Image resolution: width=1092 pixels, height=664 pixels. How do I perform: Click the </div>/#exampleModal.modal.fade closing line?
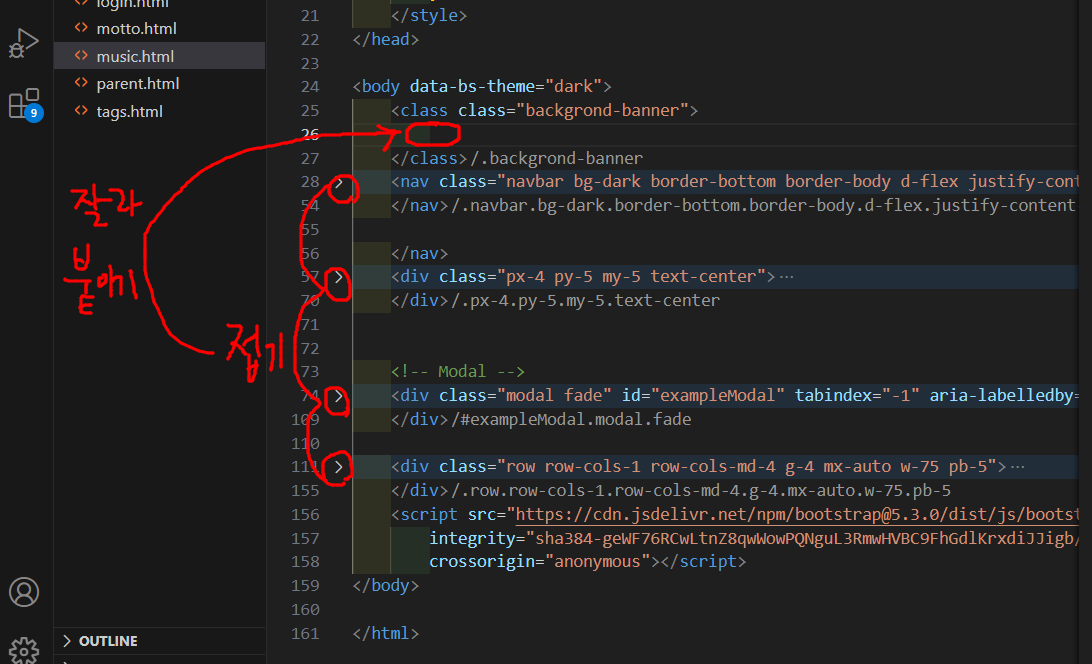pos(541,419)
